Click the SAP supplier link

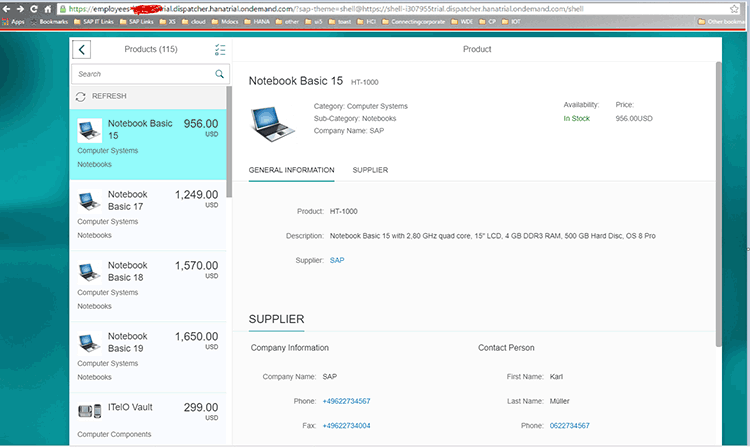click(337, 260)
